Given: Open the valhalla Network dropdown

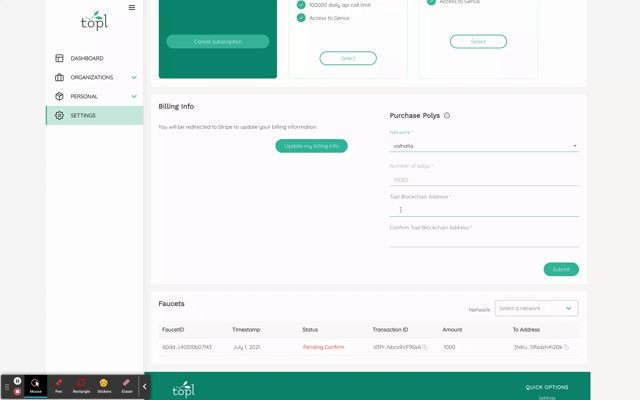Looking at the screenshot, I should 484,146.
